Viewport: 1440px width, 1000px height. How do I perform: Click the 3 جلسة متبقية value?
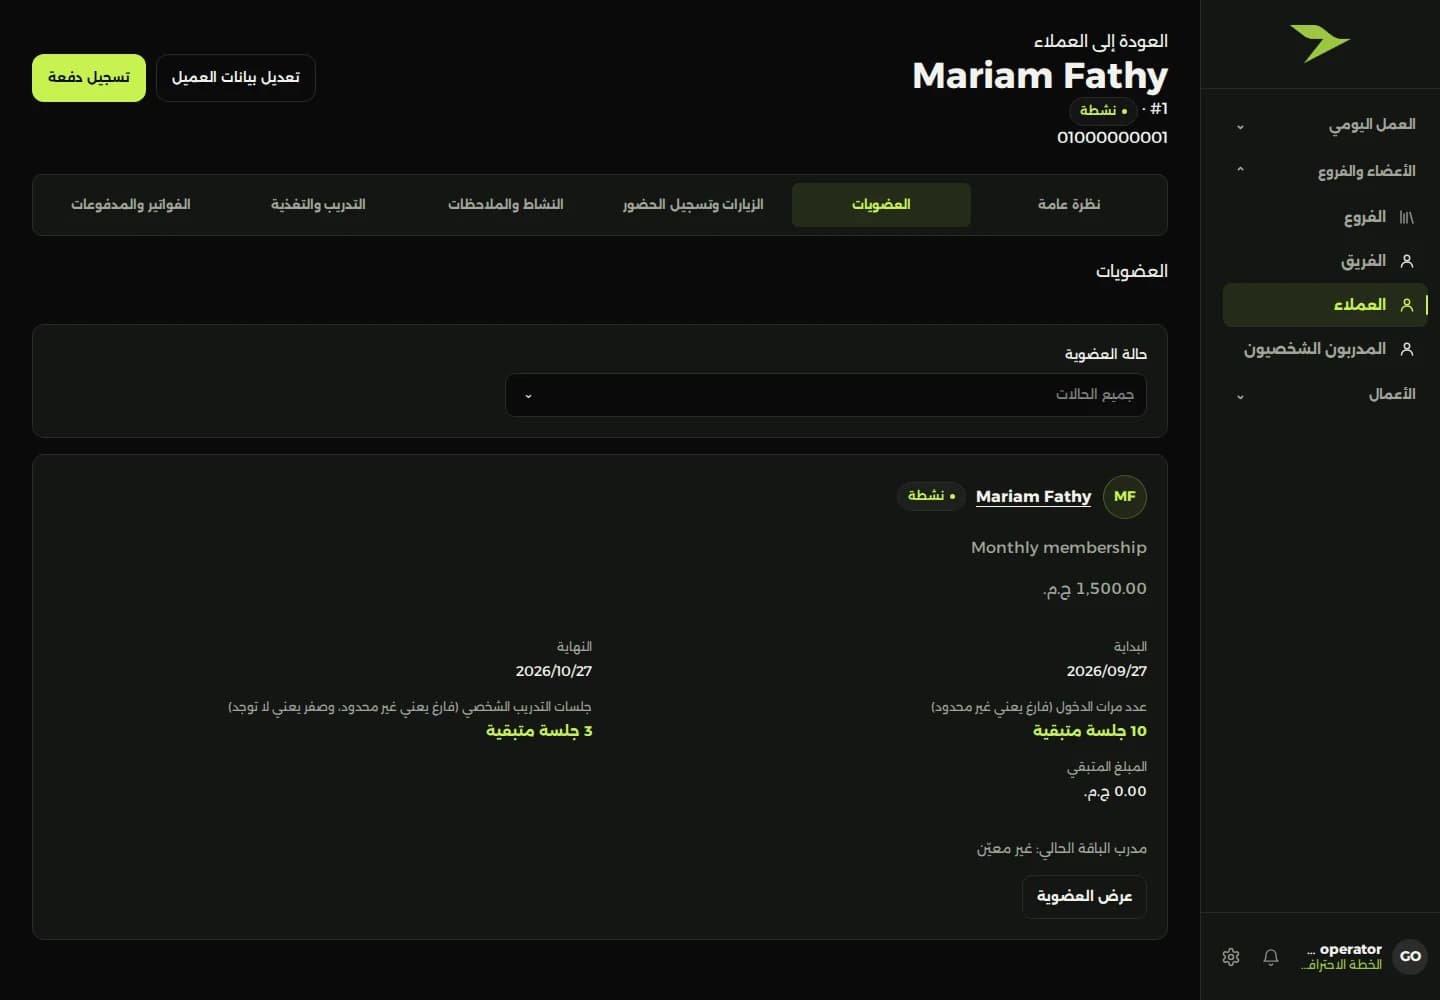(x=539, y=731)
